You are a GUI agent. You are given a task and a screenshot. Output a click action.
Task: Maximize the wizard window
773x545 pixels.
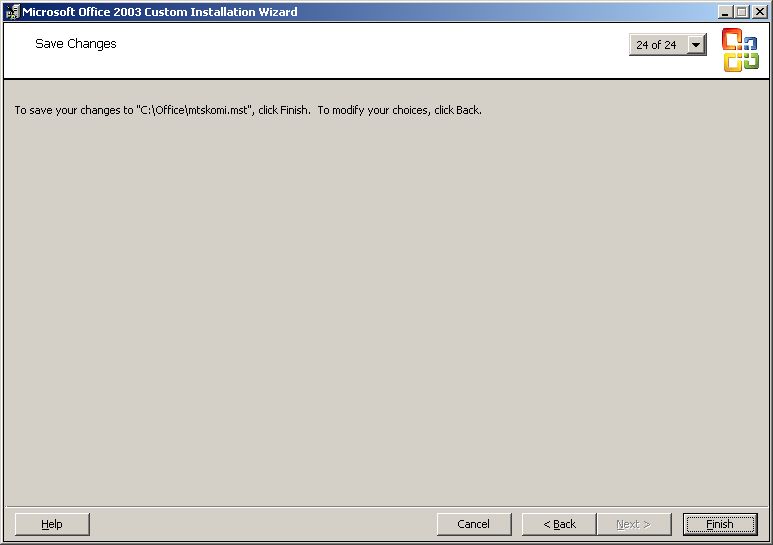(x=741, y=12)
